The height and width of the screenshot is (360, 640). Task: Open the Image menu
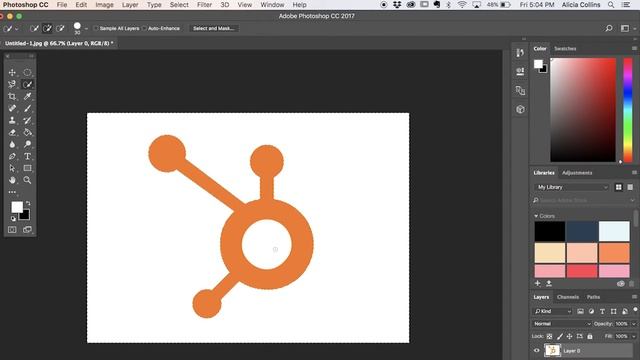coord(104,5)
